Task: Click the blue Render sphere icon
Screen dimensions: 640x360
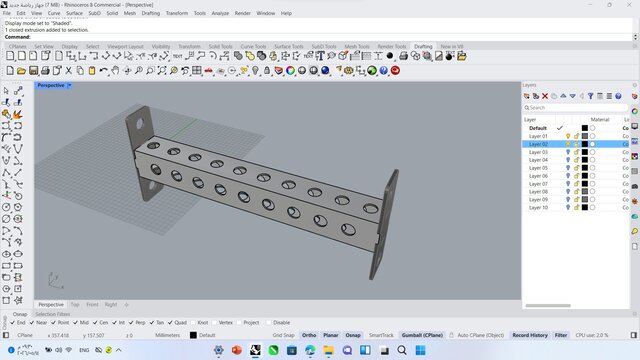Action: 325,71
